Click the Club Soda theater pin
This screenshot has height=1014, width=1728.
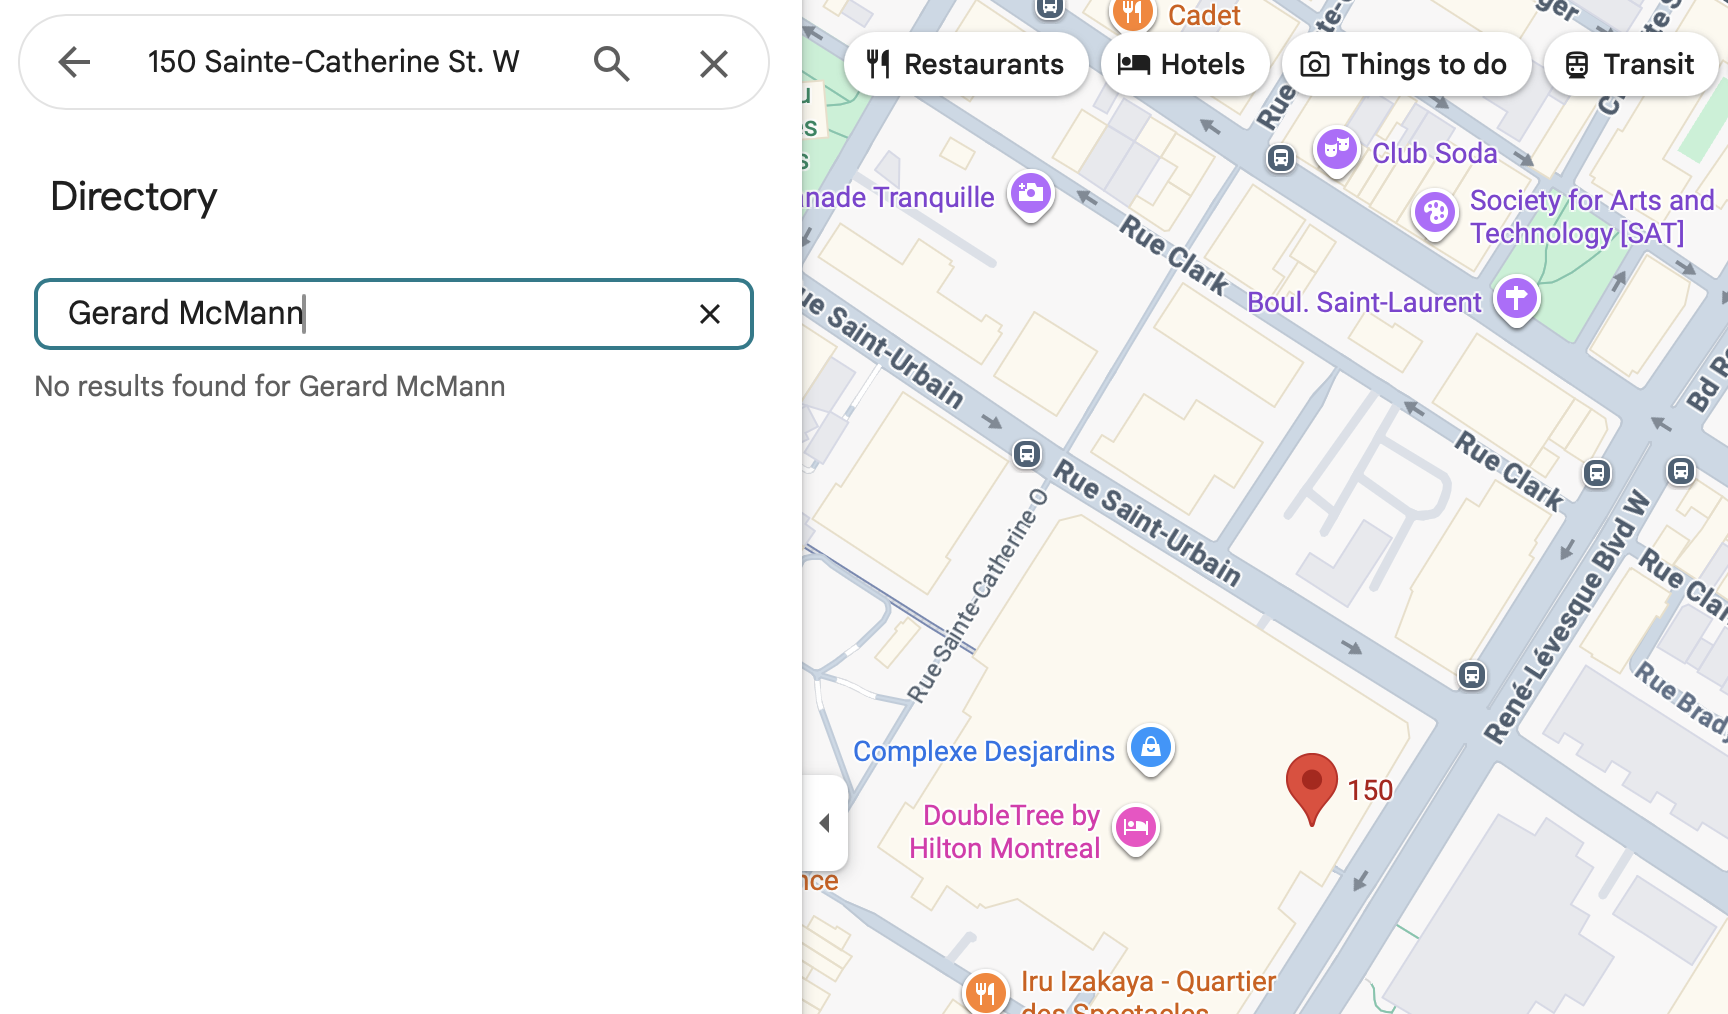[x=1336, y=152]
